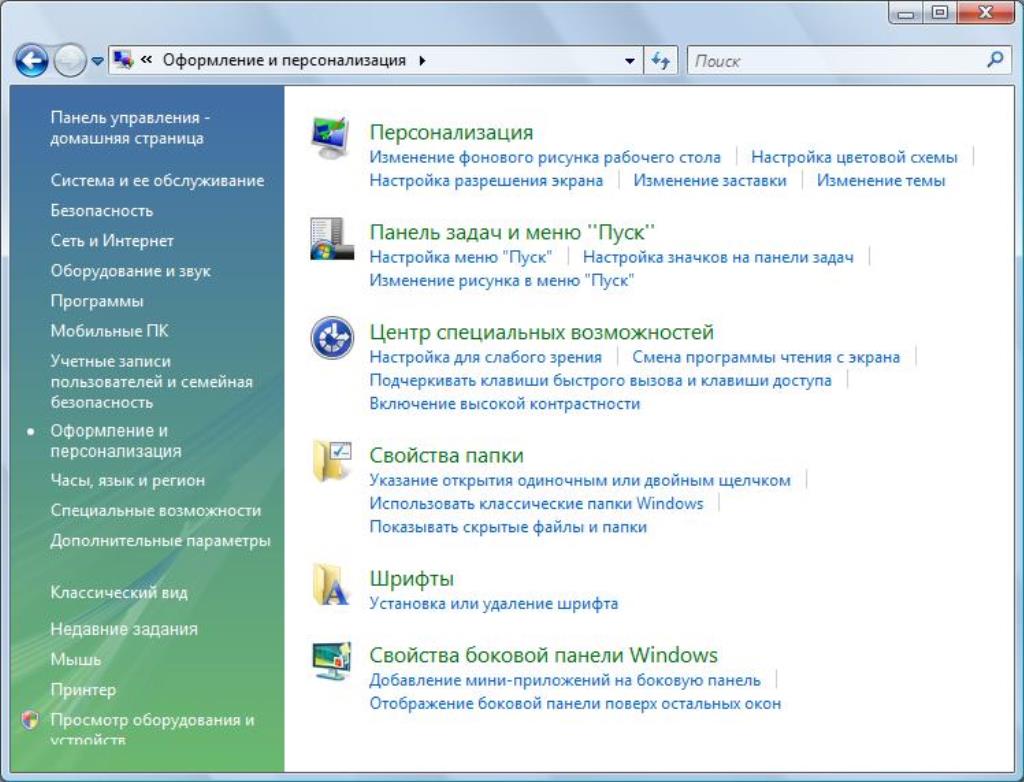Click Настройка разрешения экрана link
Screen dimensions: 1024x782
click(x=486, y=180)
